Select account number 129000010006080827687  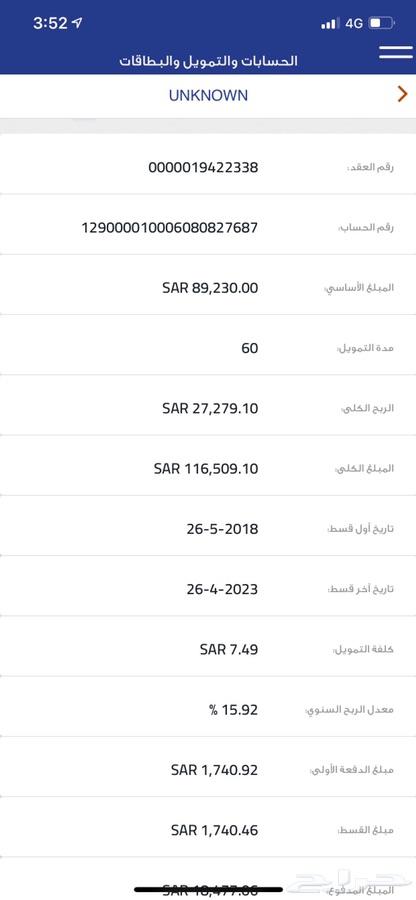point(169,228)
